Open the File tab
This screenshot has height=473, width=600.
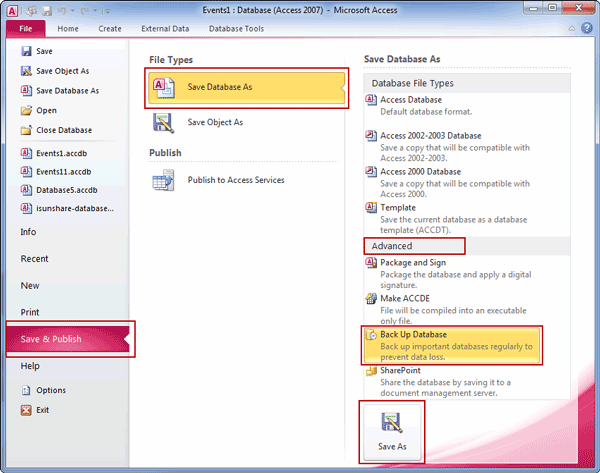point(26,29)
